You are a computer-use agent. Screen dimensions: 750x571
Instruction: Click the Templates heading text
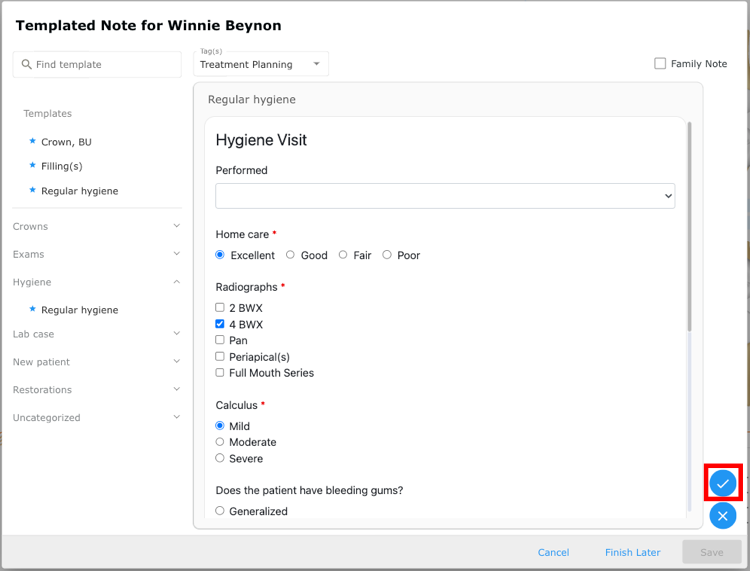point(48,113)
